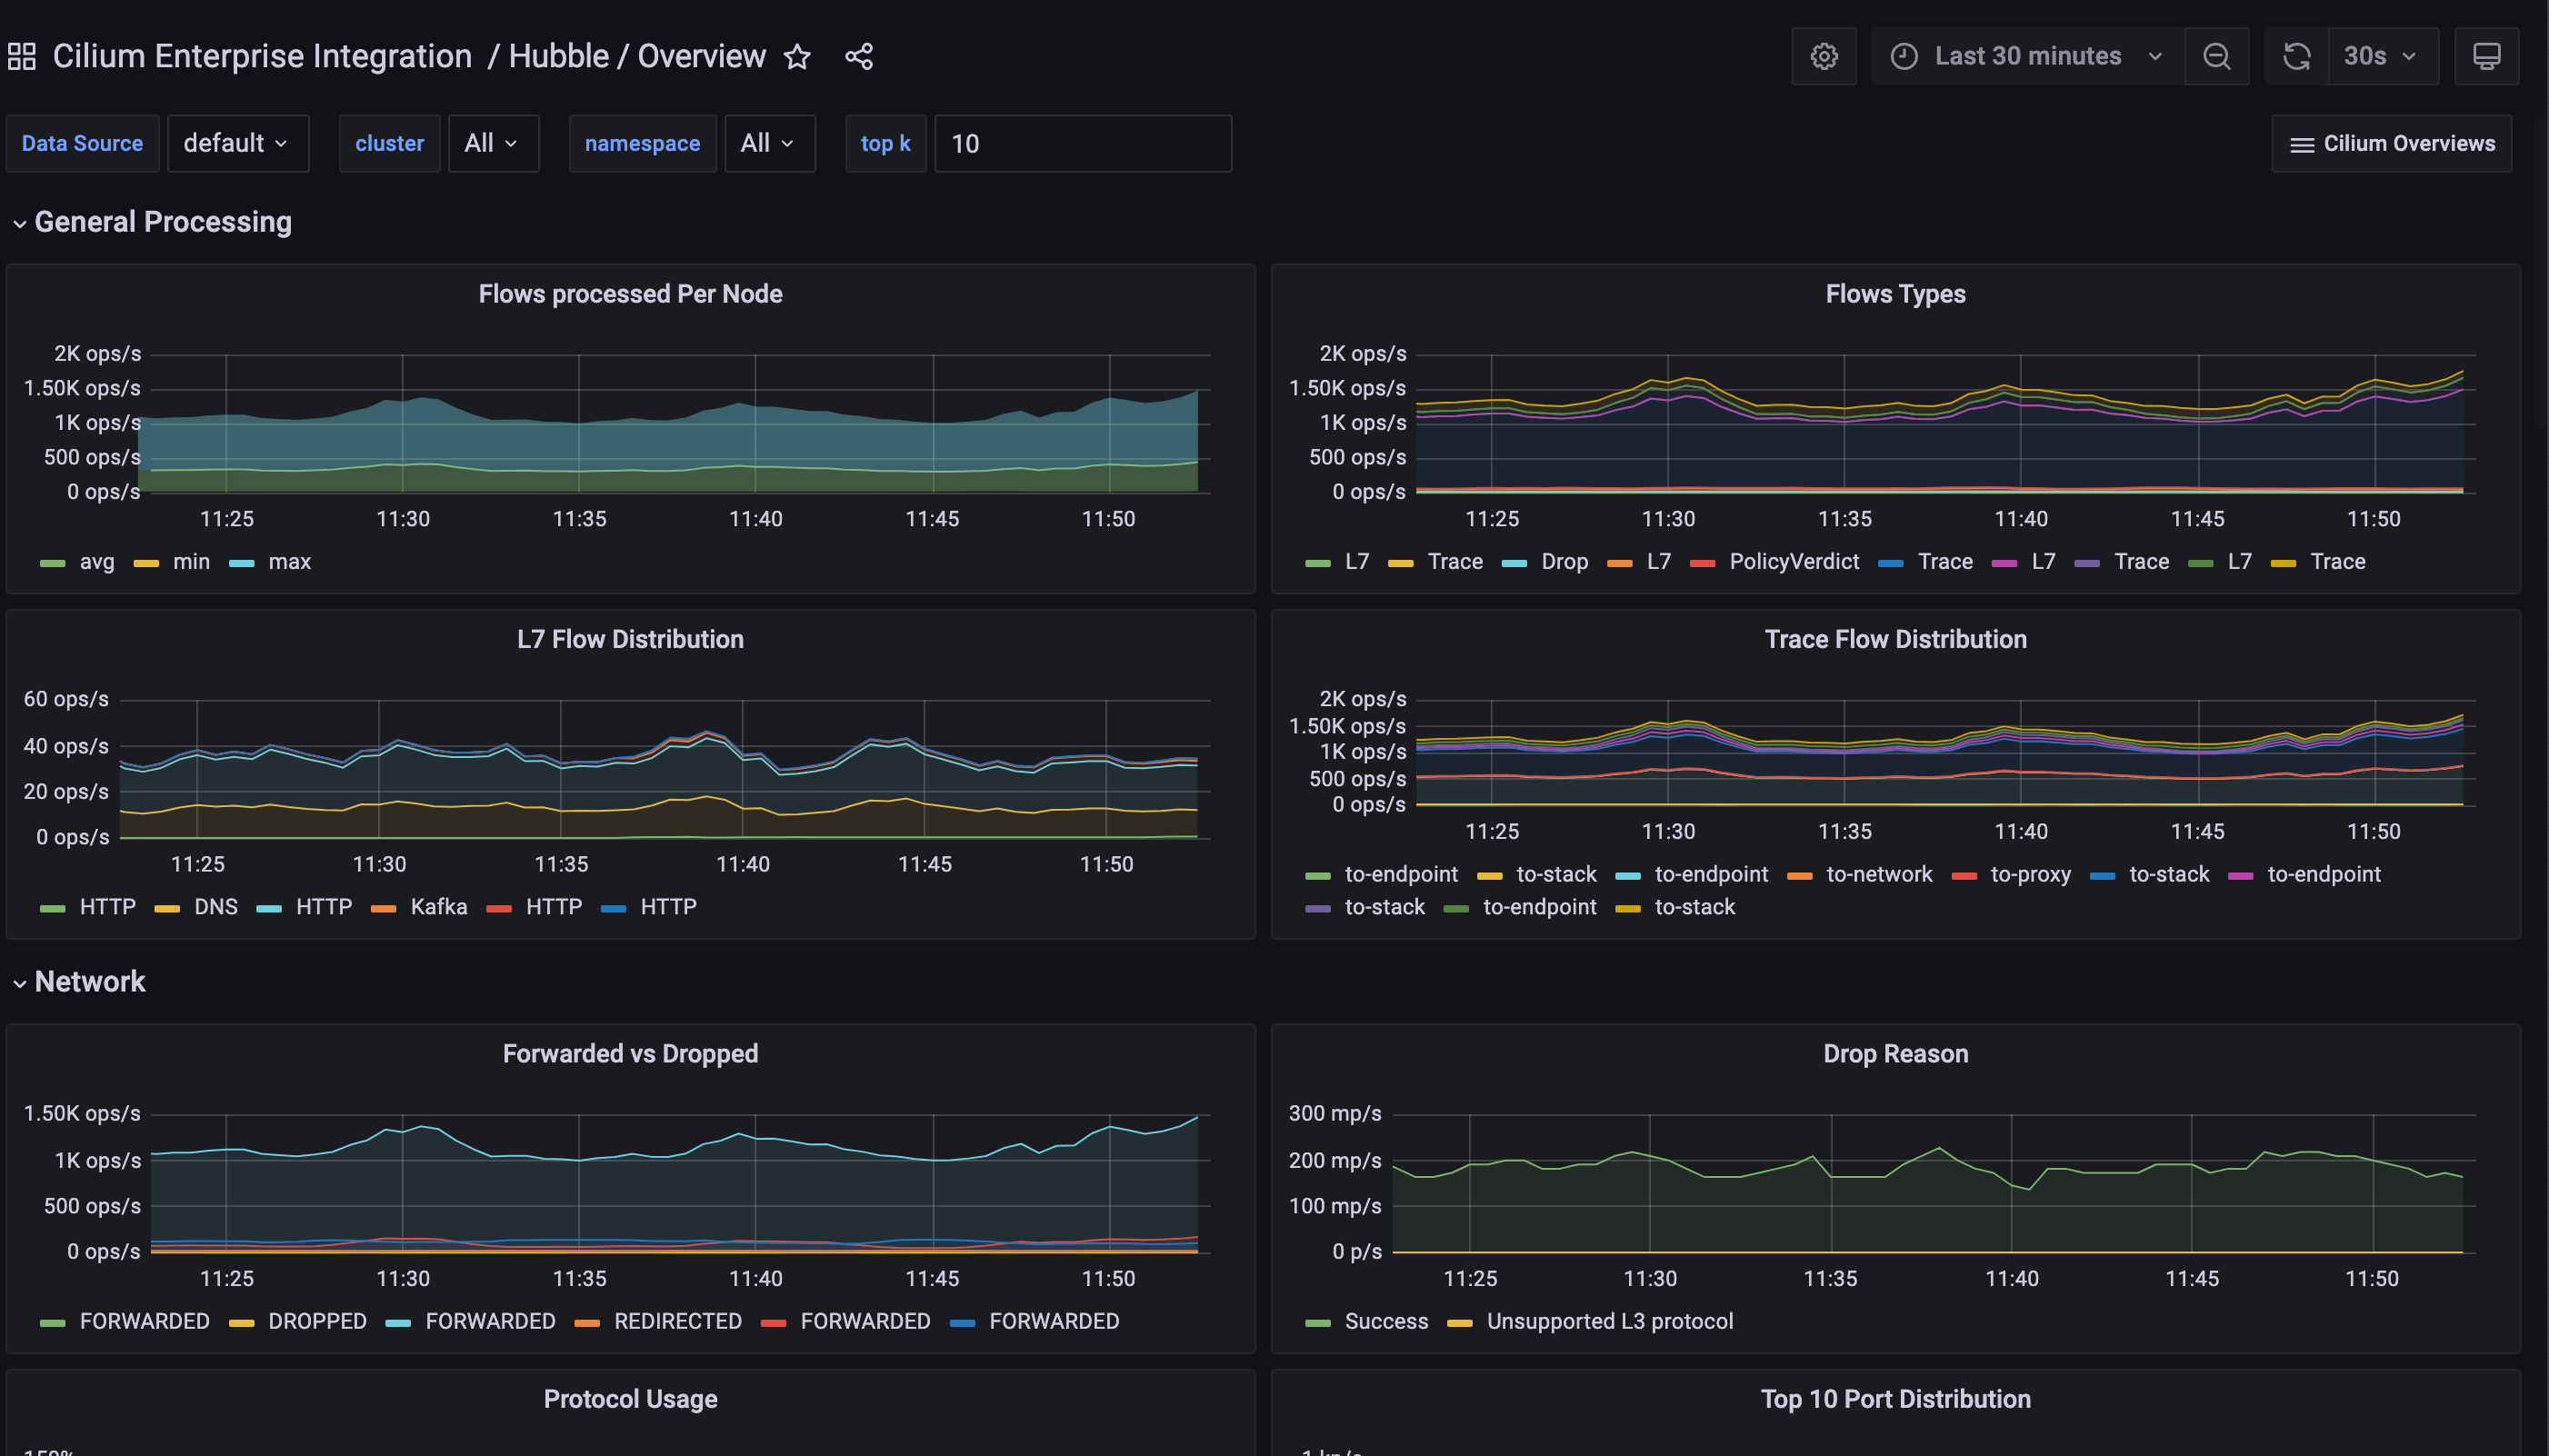The height and width of the screenshot is (1456, 2549).
Task: Star this dashboard as favorite
Action: pyautogui.click(x=797, y=56)
